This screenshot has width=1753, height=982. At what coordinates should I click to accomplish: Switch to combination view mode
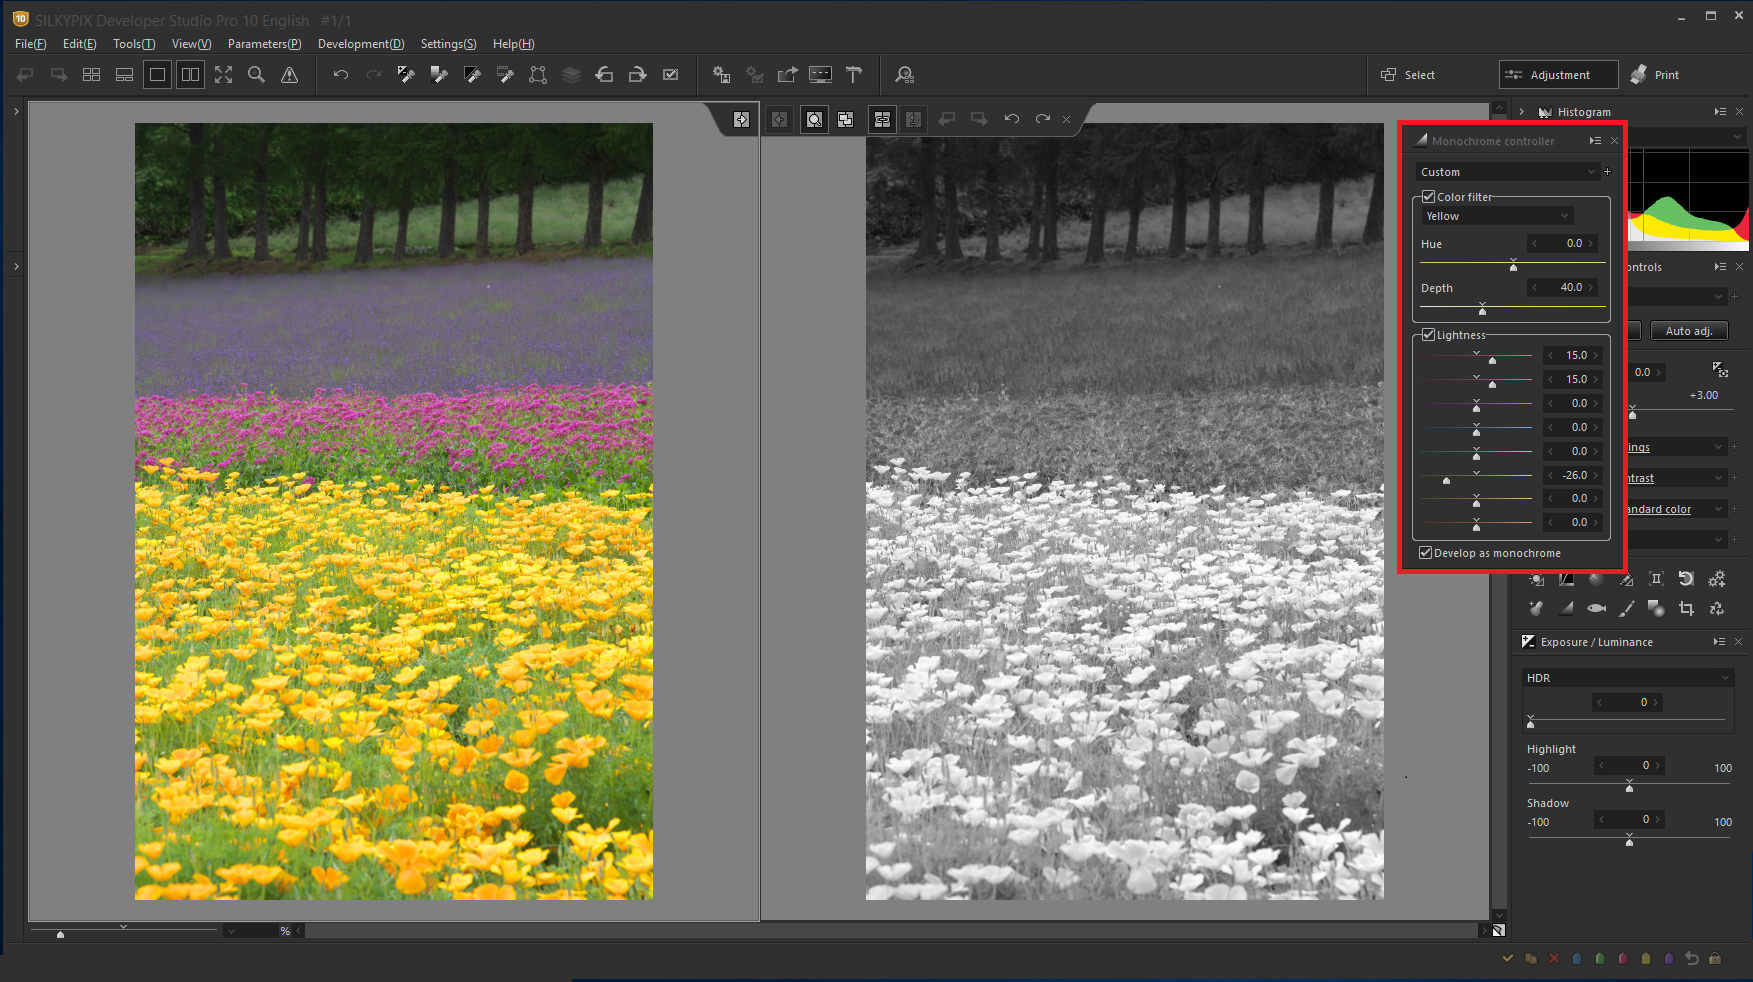[x=124, y=75]
